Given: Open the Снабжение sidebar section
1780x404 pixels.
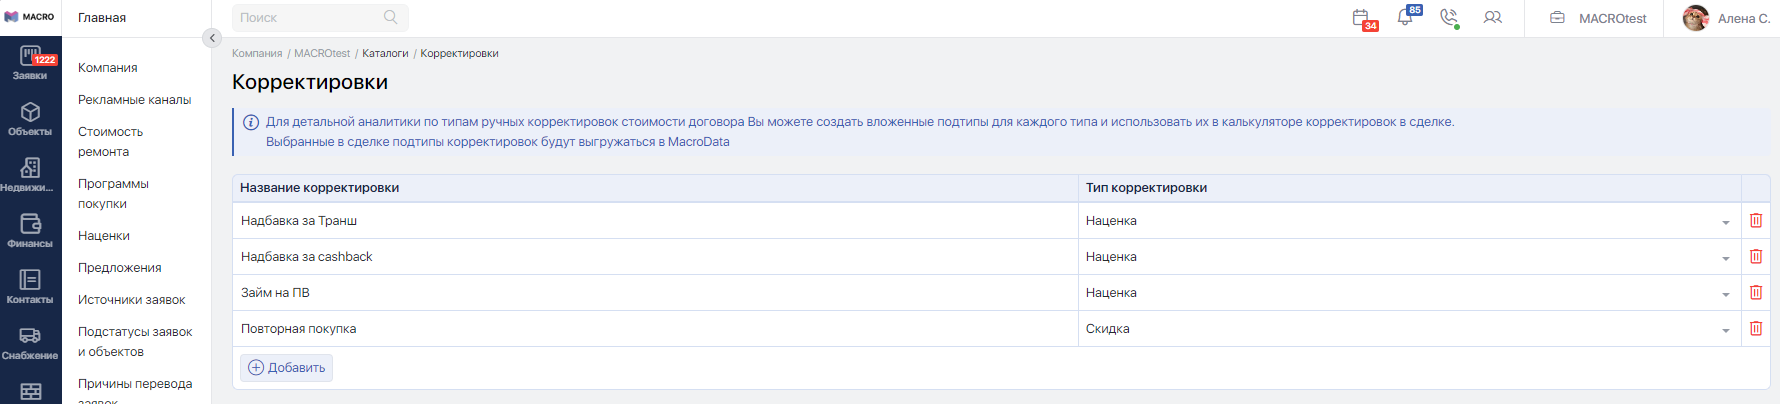Looking at the screenshot, I should click(x=30, y=343).
